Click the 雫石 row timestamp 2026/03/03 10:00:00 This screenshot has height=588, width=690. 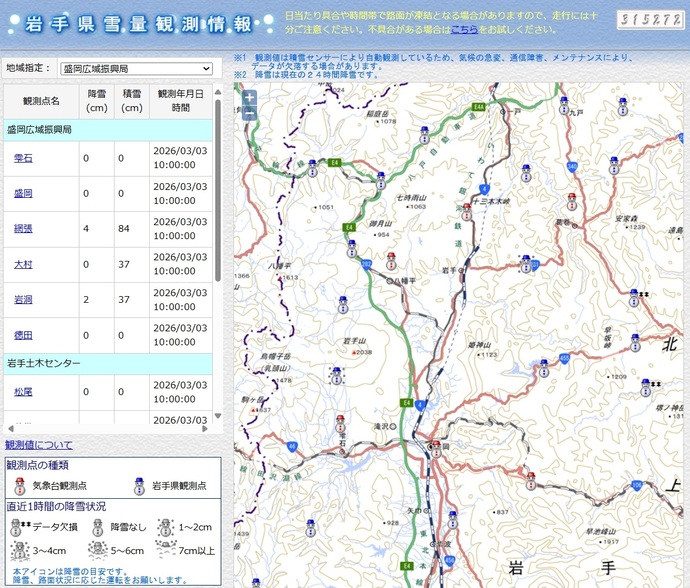pyautogui.click(x=180, y=158)
